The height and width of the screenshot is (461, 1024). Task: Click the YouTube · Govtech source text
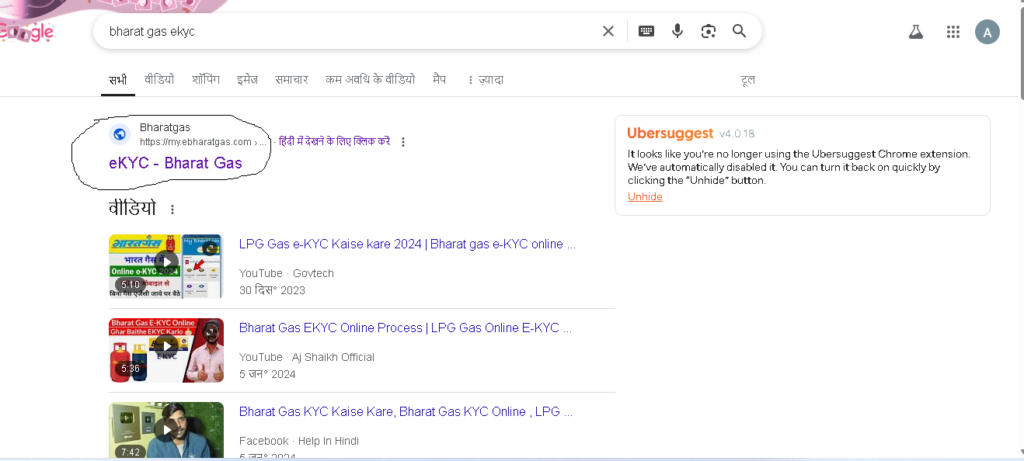point(286,273)
